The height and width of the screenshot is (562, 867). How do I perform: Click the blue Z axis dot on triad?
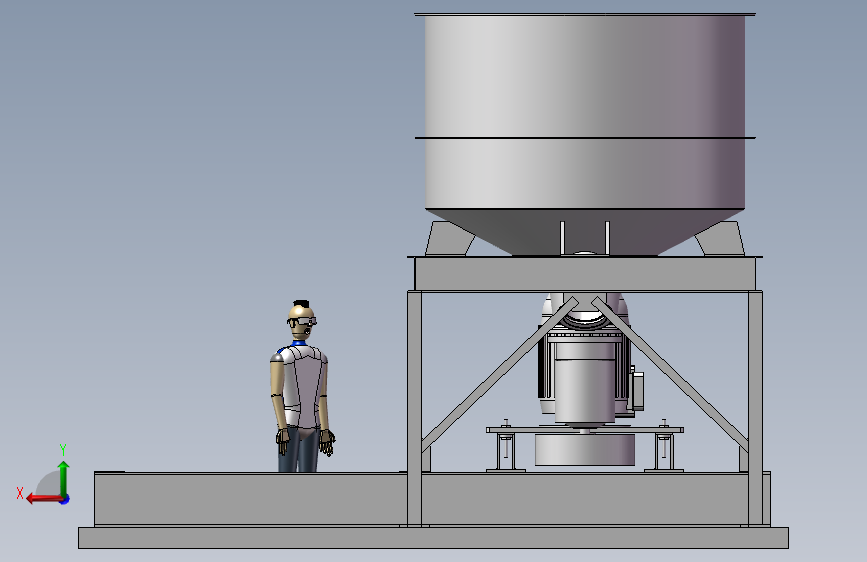click(x=65, y=499)
